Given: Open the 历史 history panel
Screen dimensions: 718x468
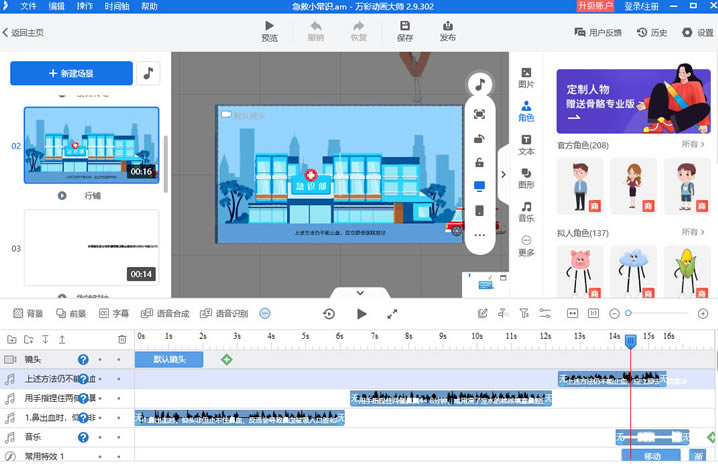Looking at the screenshot, I should point(652,33).
